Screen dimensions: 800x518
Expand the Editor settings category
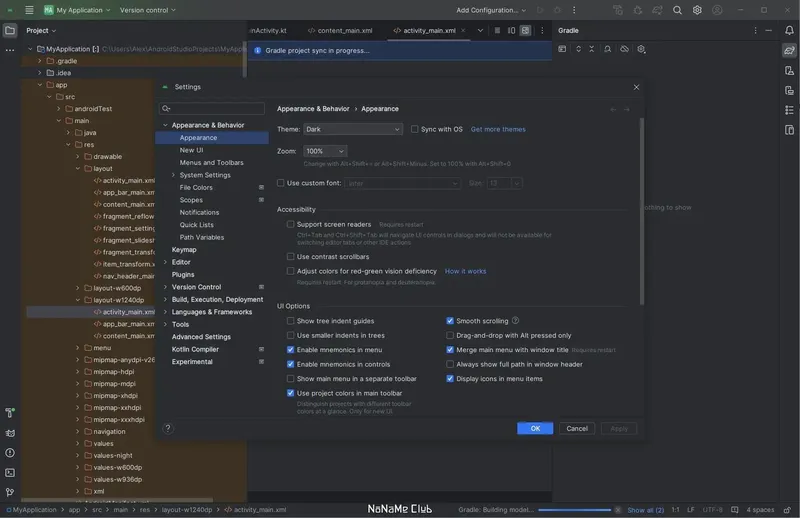[x=165, y=262]
